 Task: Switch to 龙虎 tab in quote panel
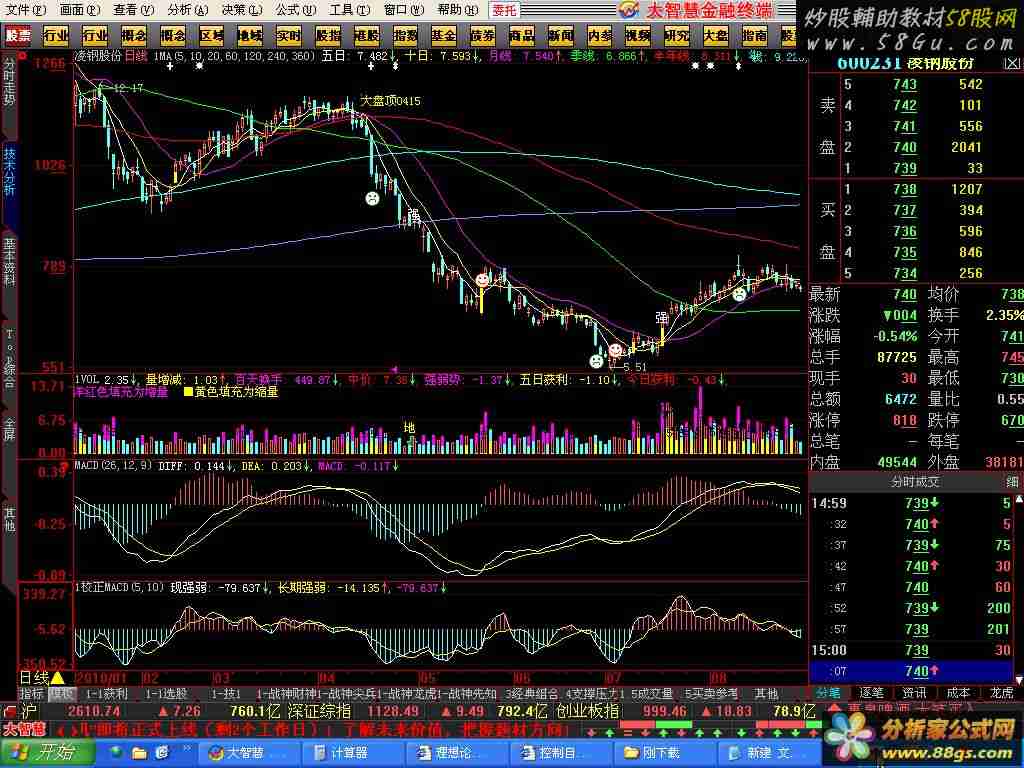[1001, 693]
